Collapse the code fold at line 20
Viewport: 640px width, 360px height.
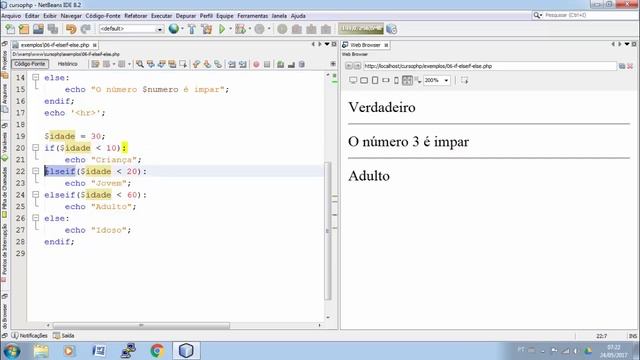point(36,147)
